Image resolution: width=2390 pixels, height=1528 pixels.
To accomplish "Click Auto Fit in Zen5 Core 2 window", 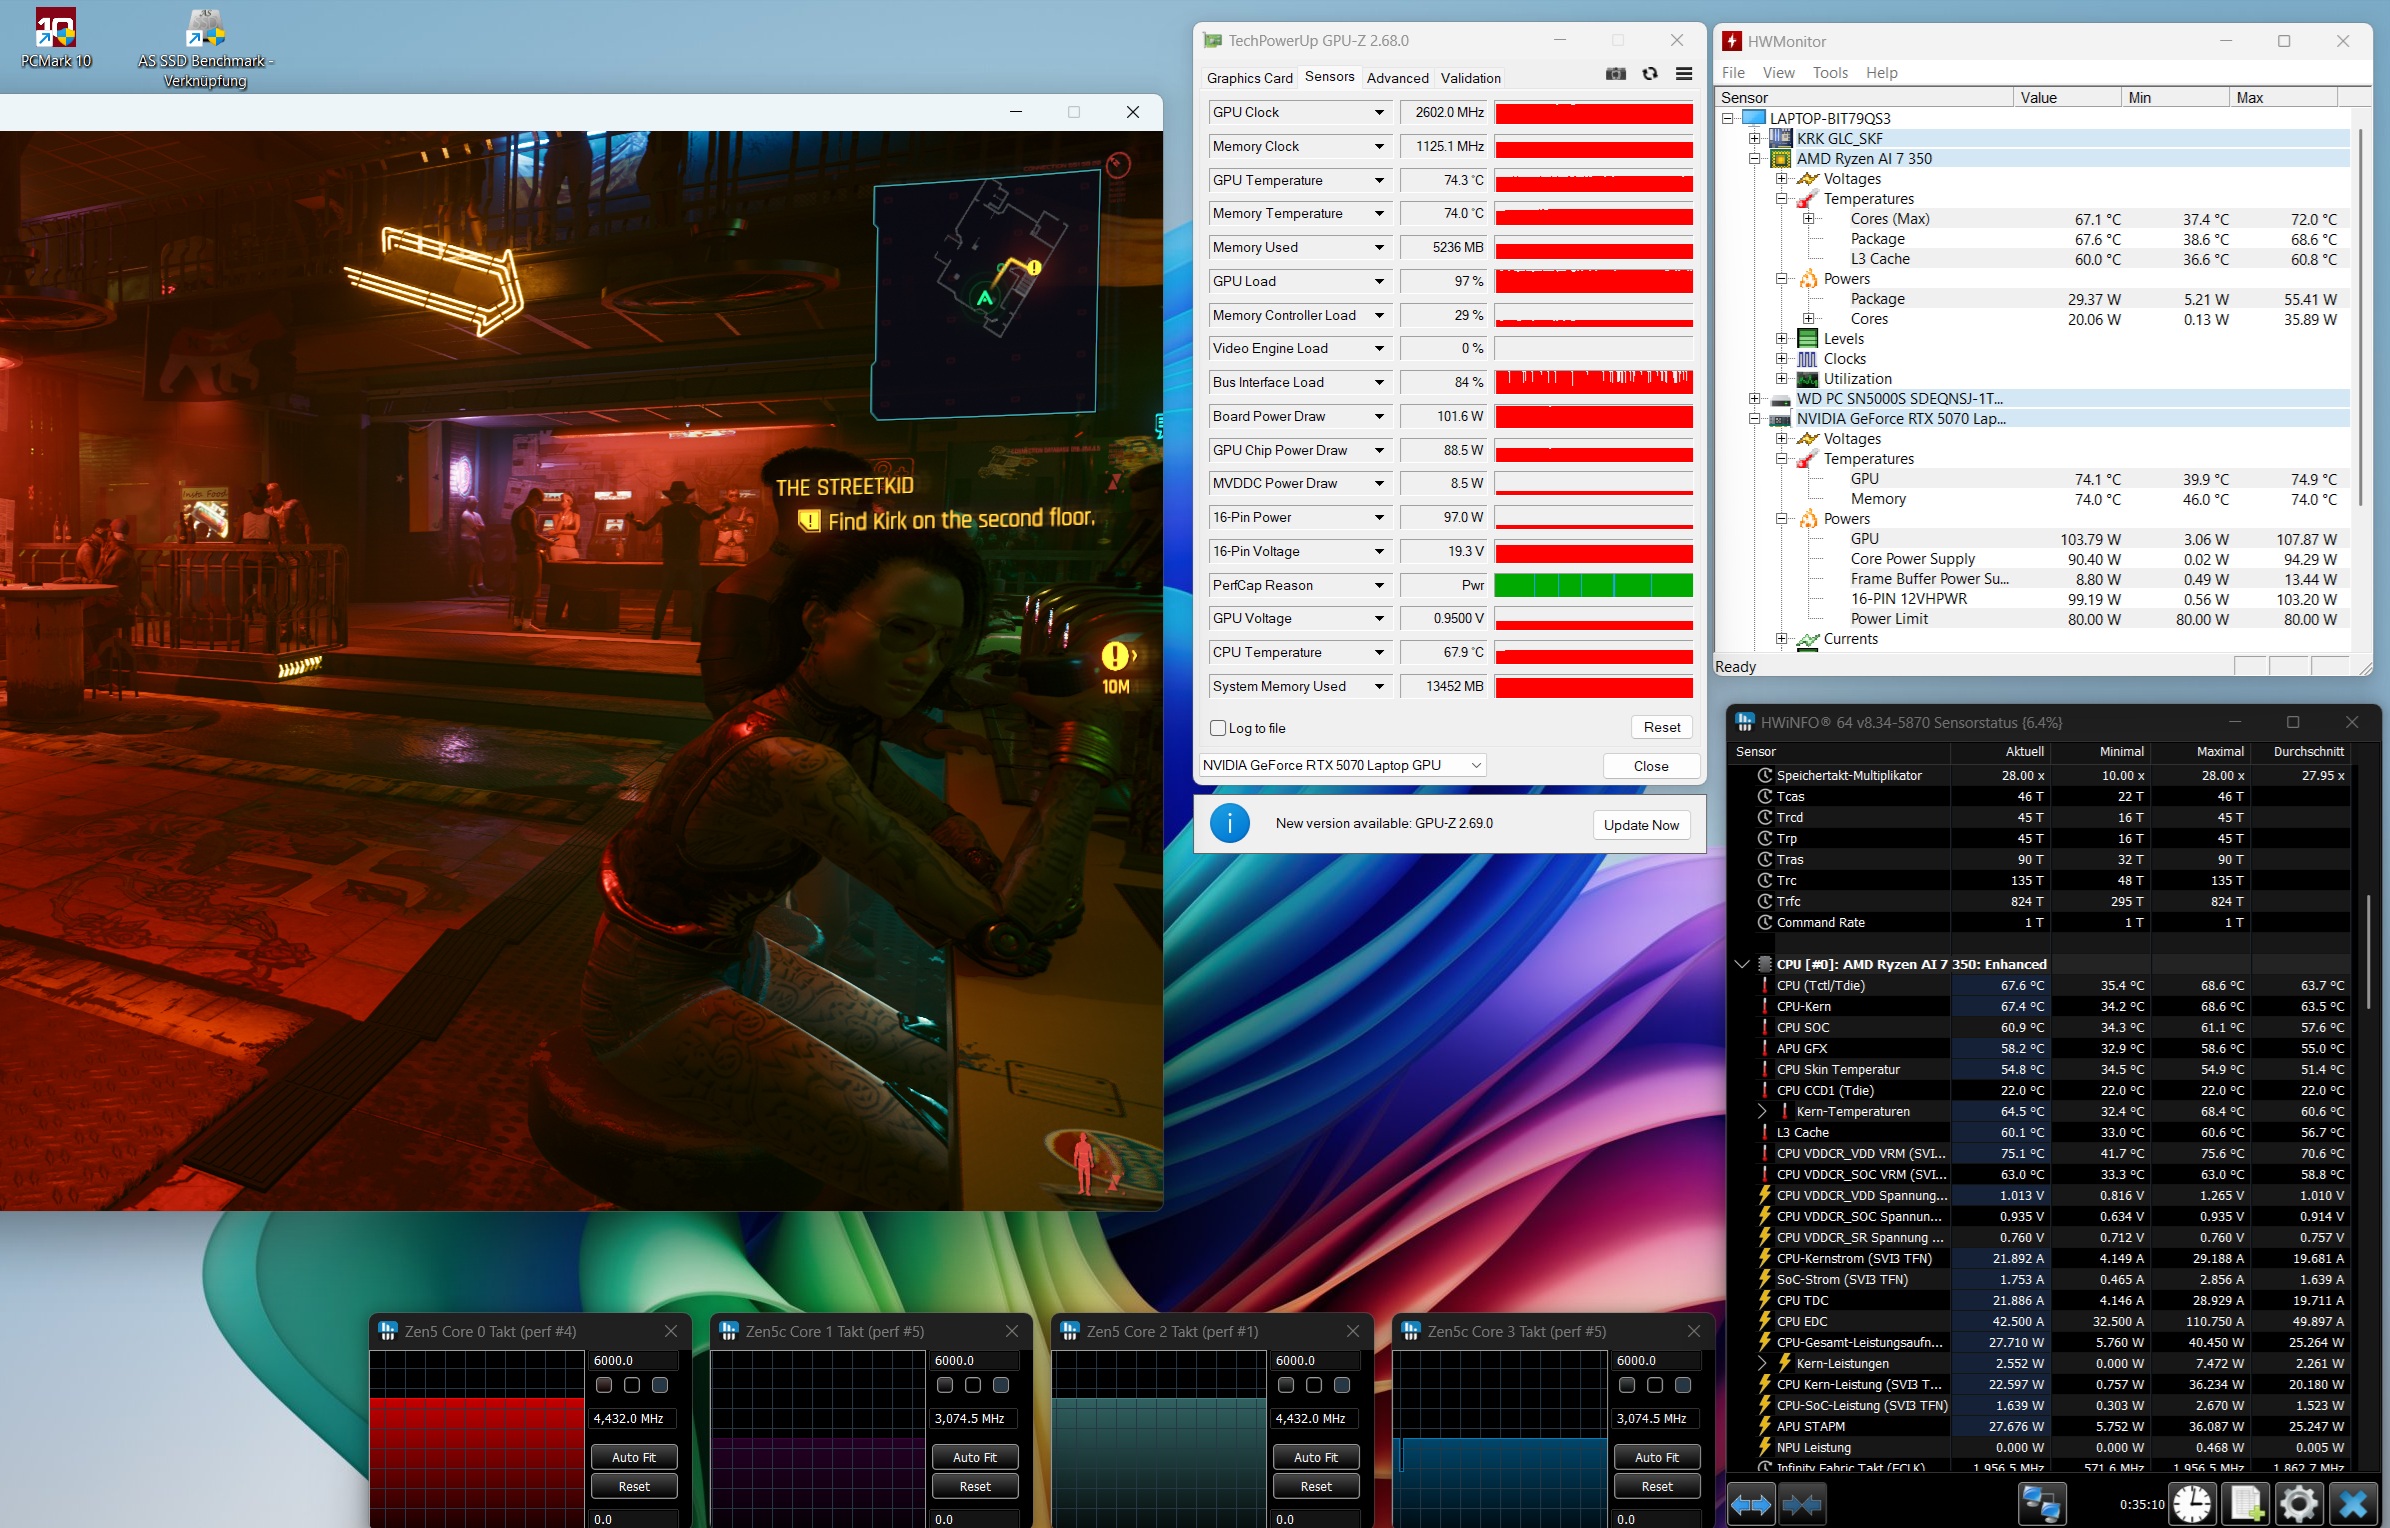I will click(x=1315, y=1457).
